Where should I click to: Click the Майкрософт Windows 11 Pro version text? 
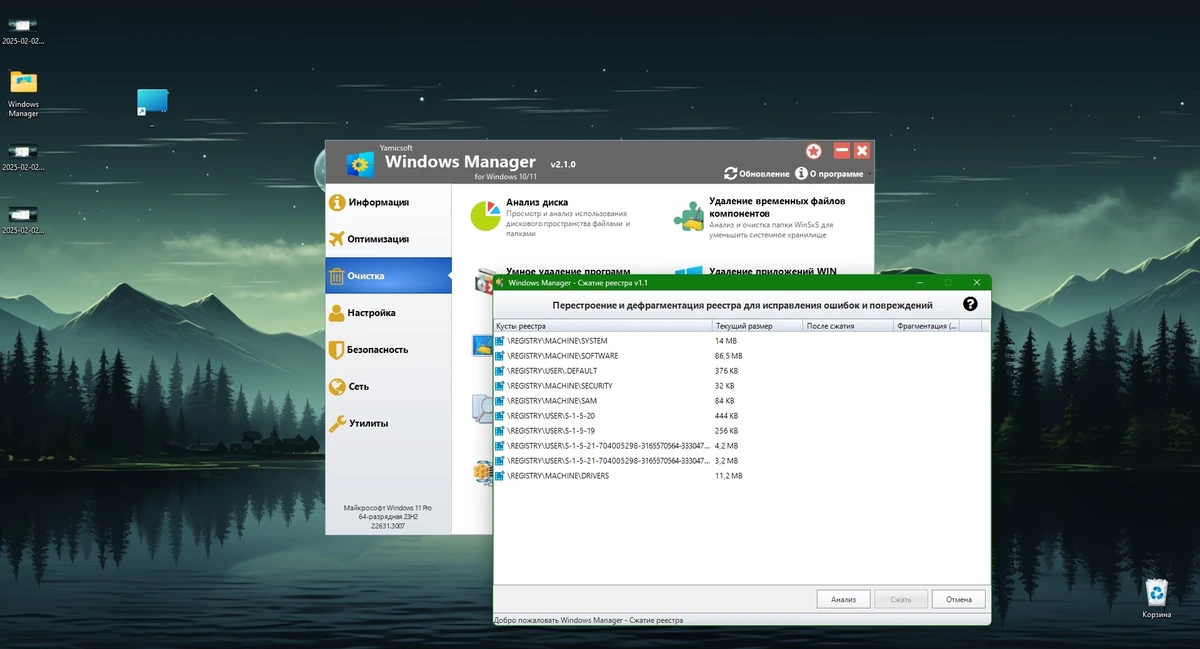(388, 507)
